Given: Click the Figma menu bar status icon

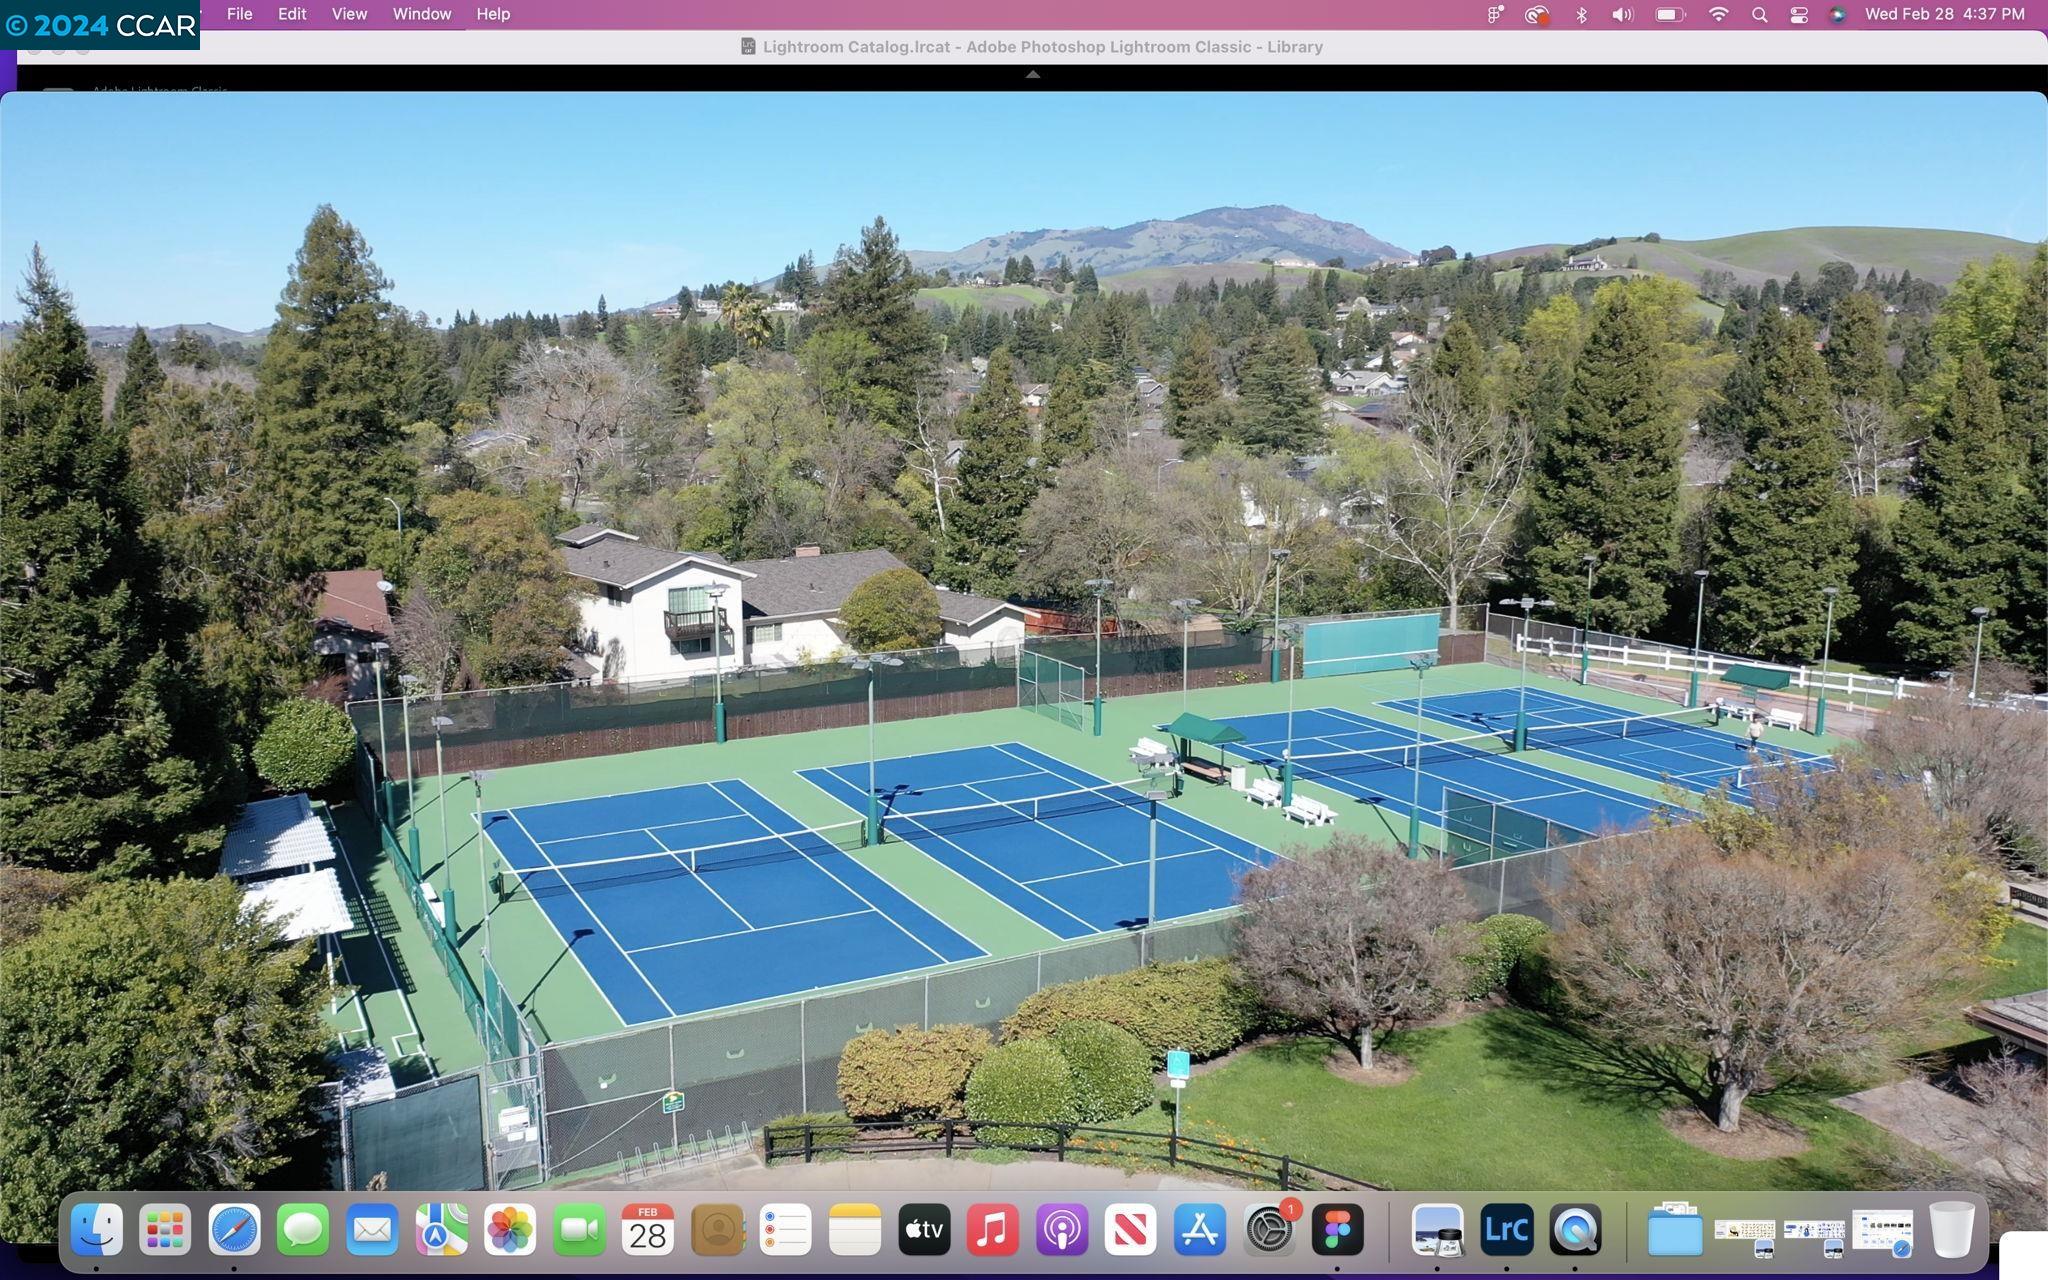Looking at the screenshot, I should (x=1495, y=14).
